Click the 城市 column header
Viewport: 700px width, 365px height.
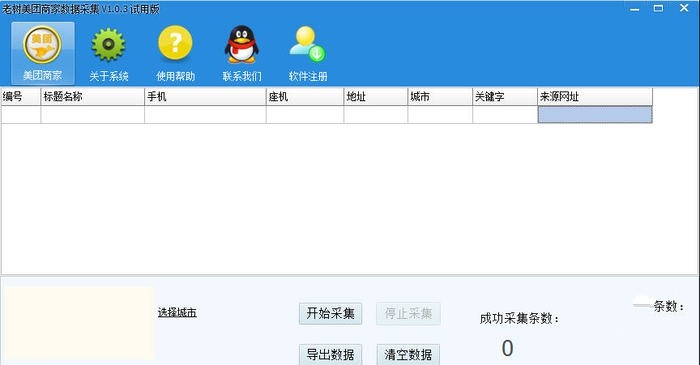(x=440, y=97)
